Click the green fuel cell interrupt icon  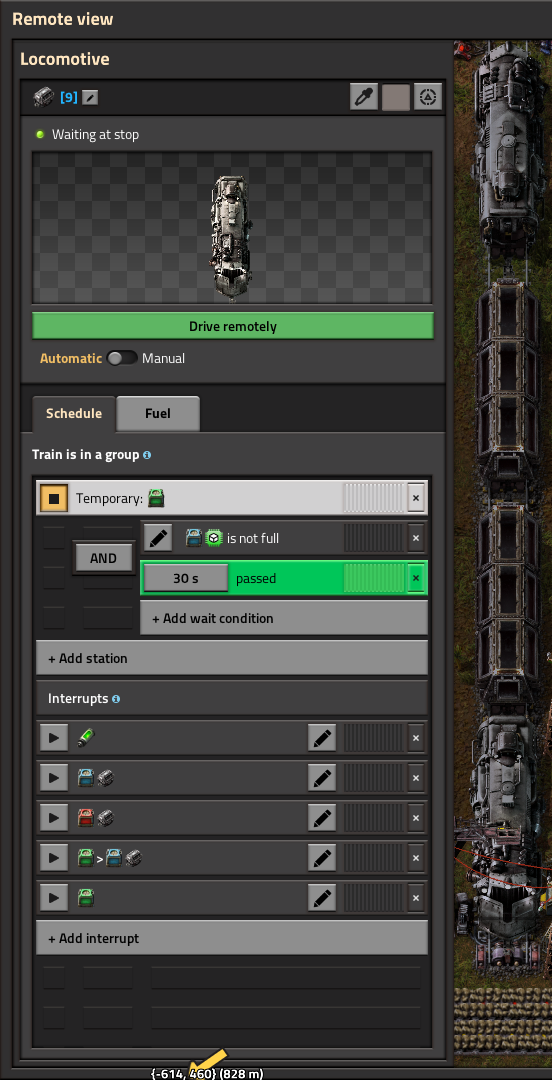click(x=85, y=738)
